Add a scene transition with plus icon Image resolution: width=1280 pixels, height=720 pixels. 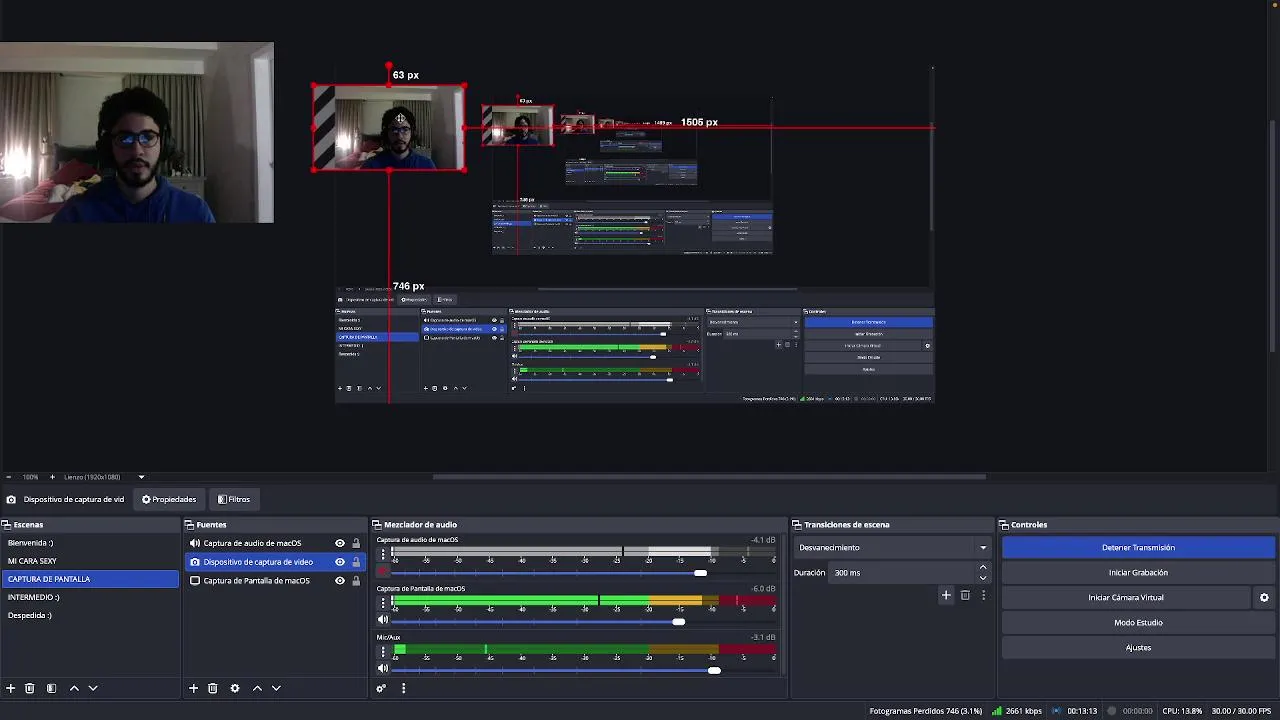pos(946,595)
